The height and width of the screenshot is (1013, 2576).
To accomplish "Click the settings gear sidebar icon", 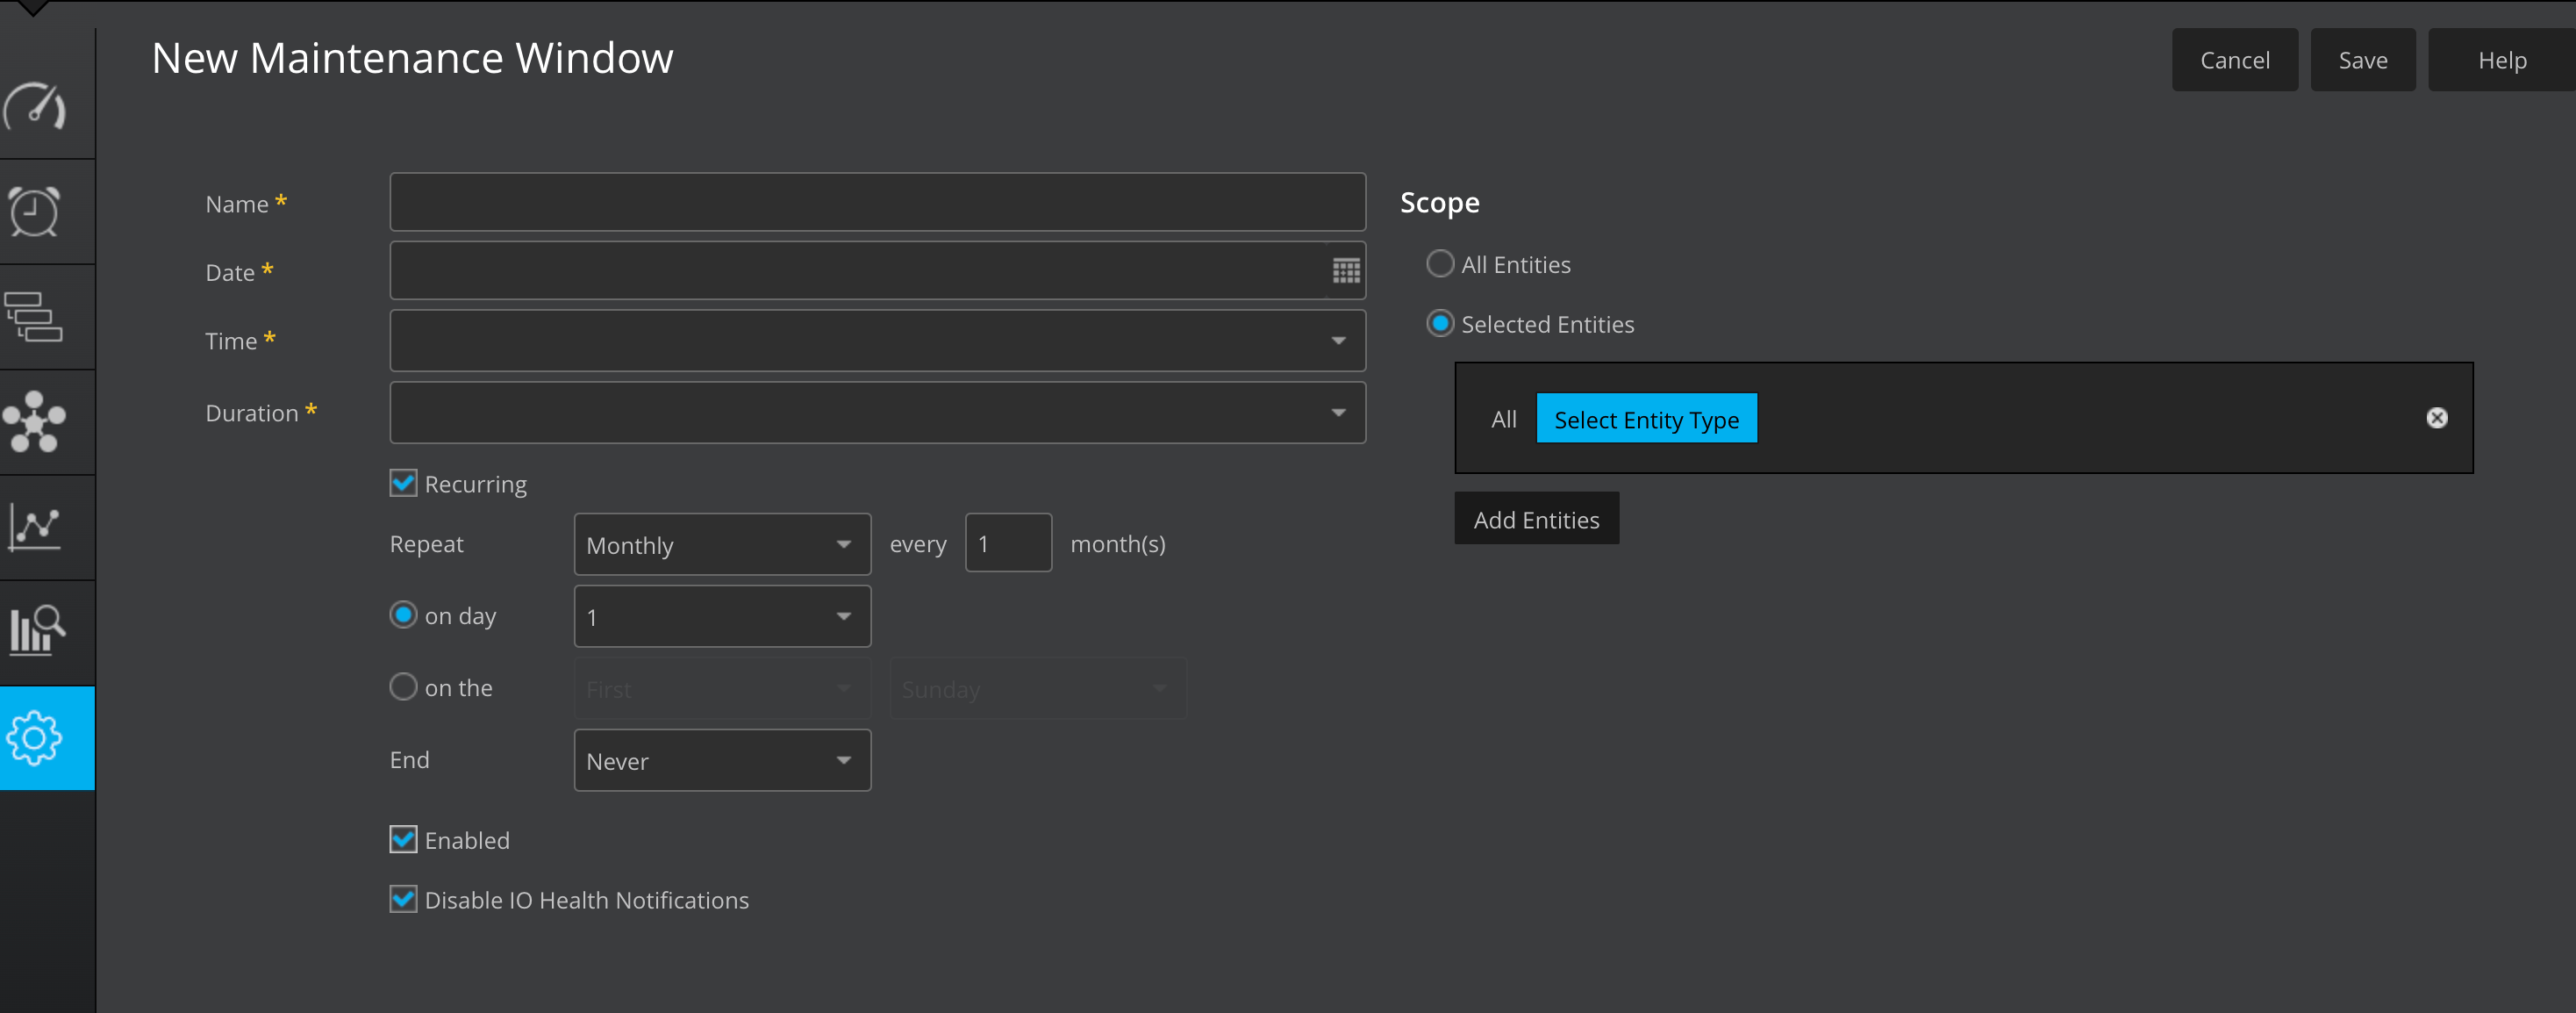I will coord(35,738).
